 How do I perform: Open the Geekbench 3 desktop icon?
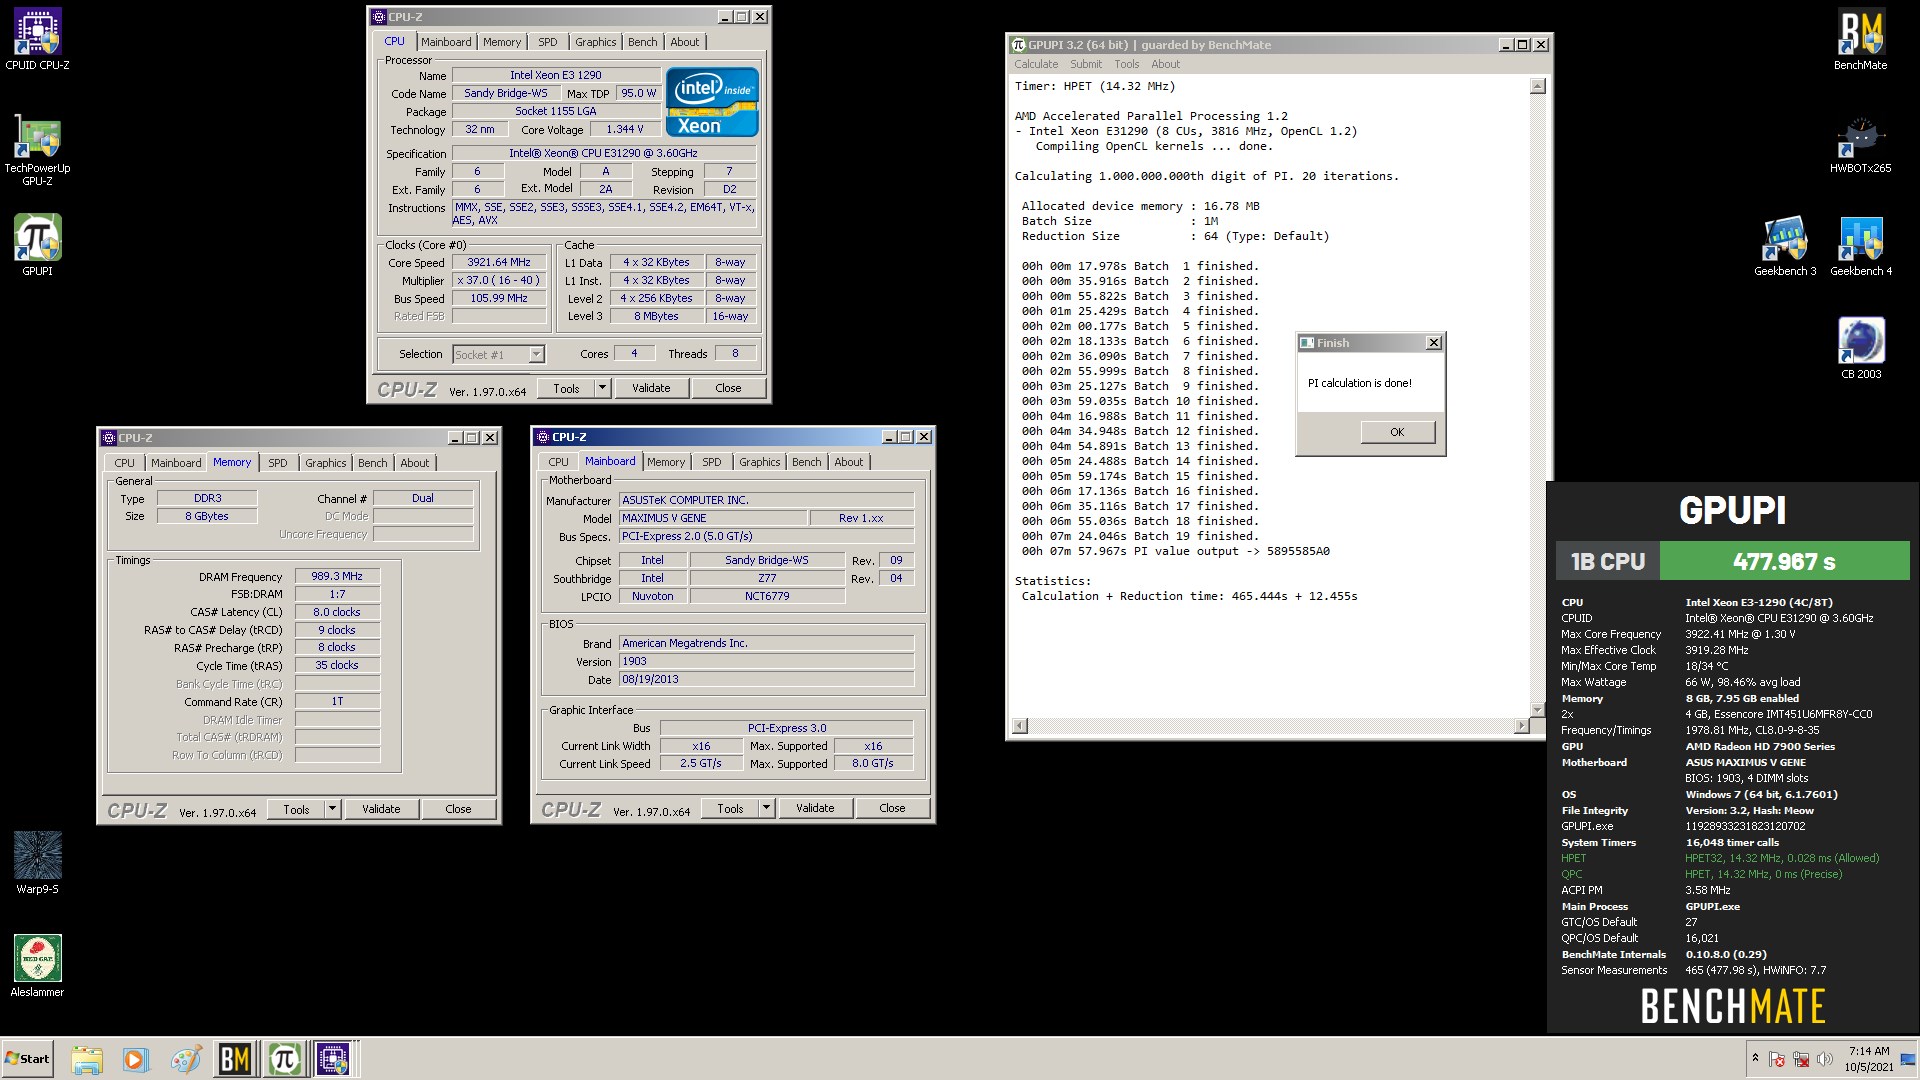coord(1785,247)
